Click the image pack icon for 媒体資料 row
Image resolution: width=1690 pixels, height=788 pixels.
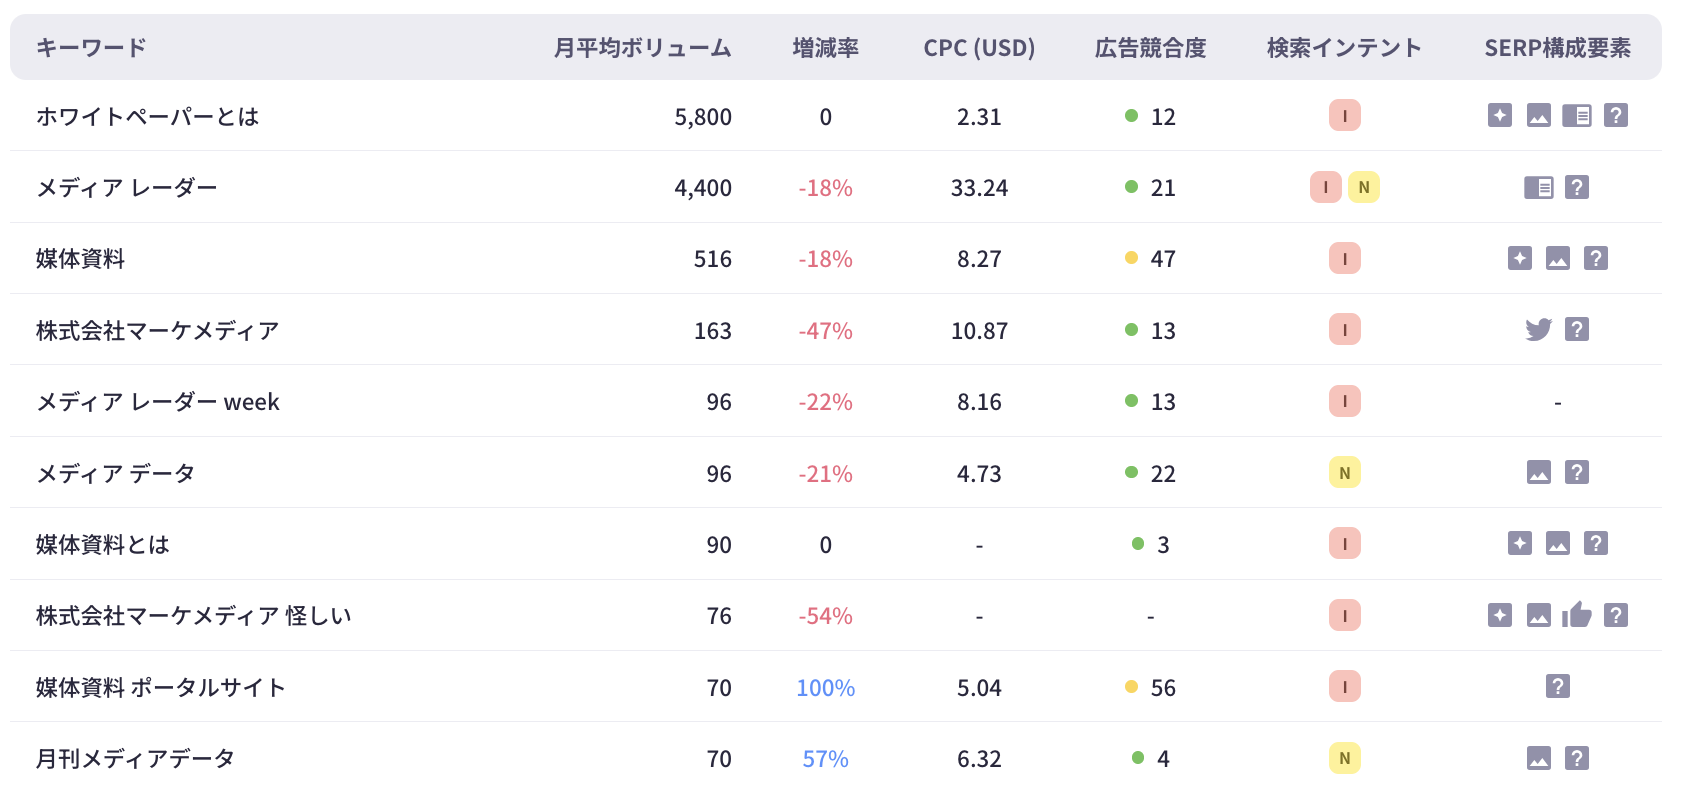tap(1557, 259)
